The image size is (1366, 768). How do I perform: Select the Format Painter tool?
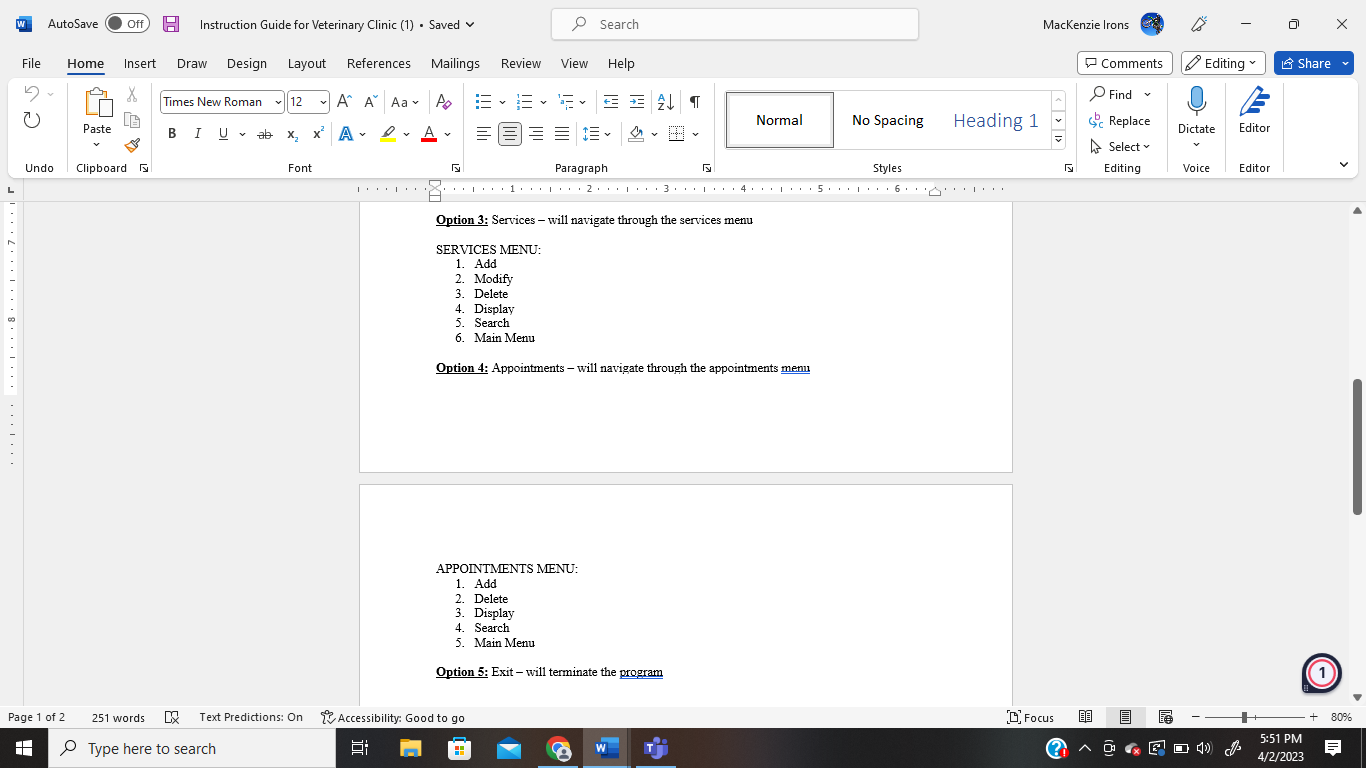coord(131,145)
